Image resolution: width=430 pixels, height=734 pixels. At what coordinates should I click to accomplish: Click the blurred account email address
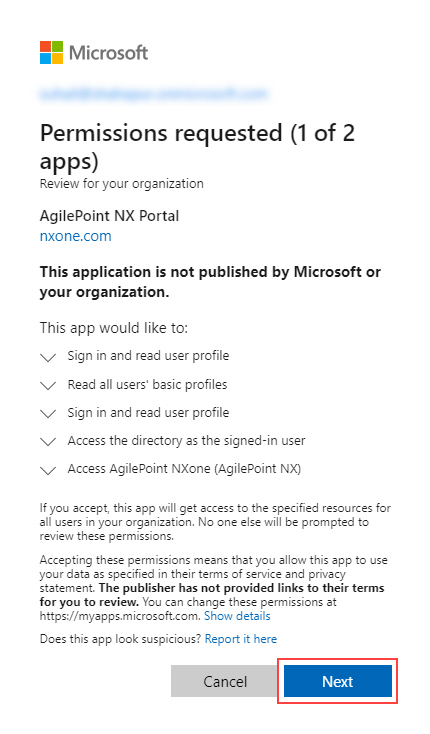click(154, 94)
